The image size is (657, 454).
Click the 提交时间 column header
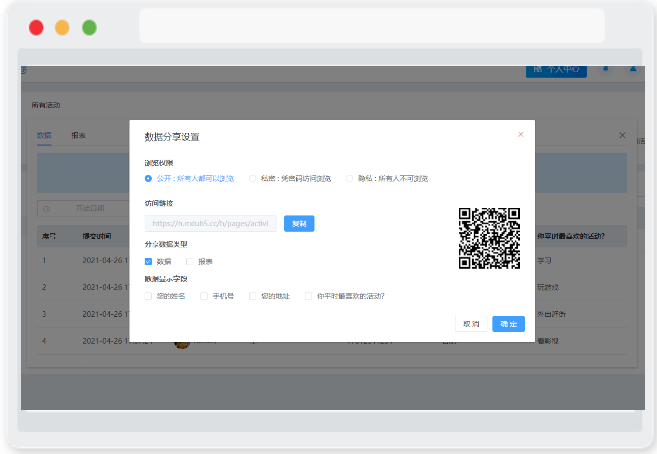click(97, 236)
